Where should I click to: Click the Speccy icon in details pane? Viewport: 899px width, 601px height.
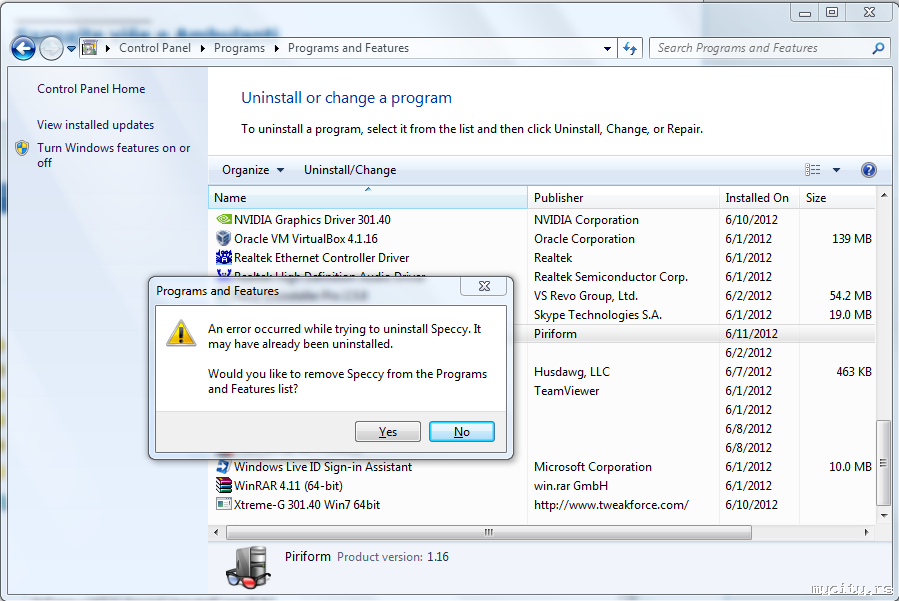coord(249,567)
